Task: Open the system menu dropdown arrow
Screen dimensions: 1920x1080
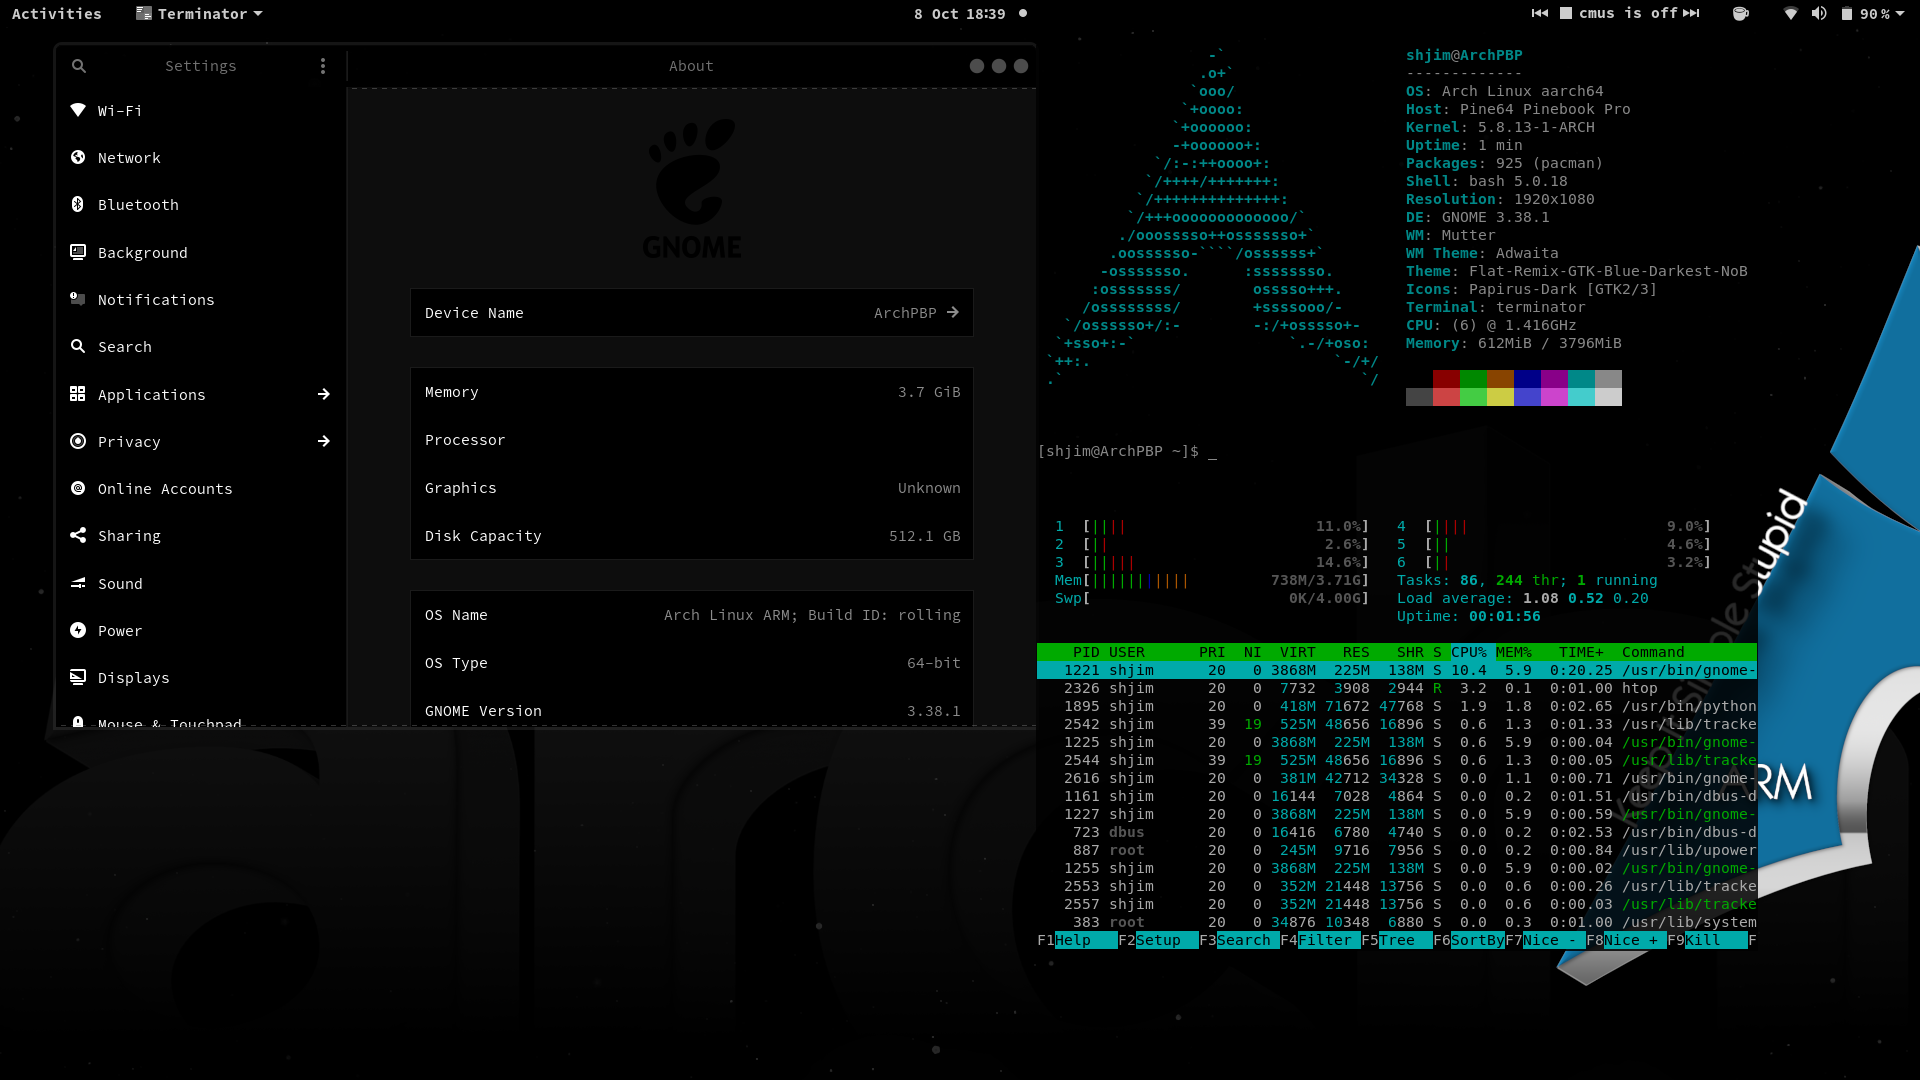Action: click(x=1899, y=14)
